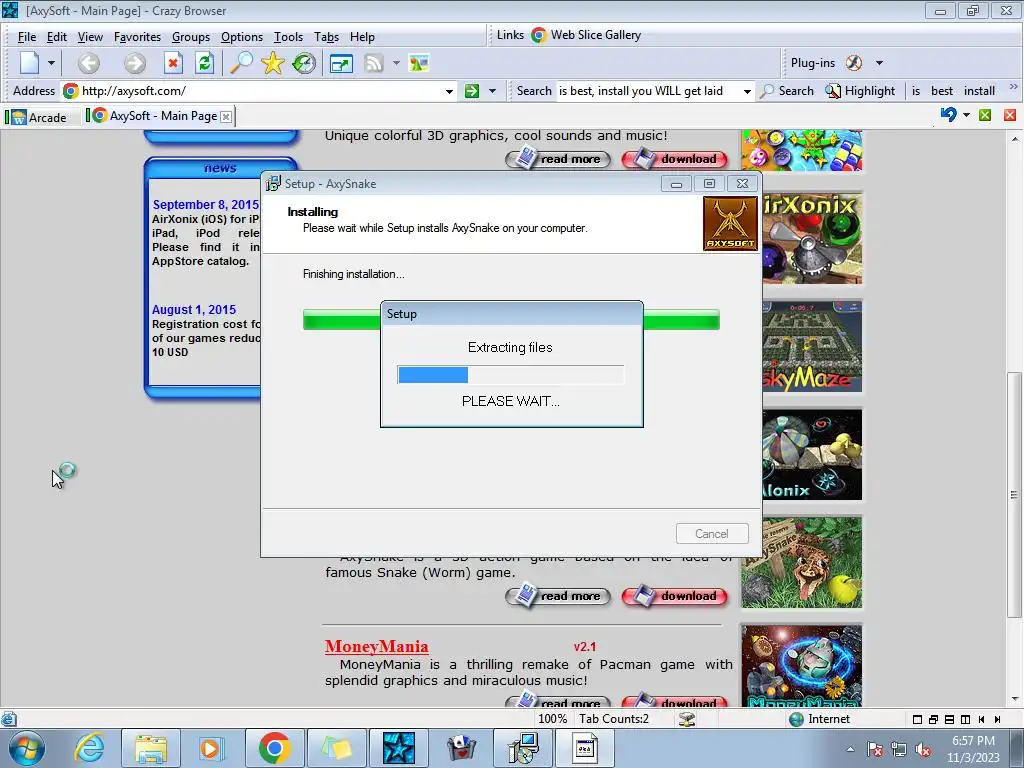Click the Extracting files progress bar
The image size is (1024, 768).
point(510,375)
